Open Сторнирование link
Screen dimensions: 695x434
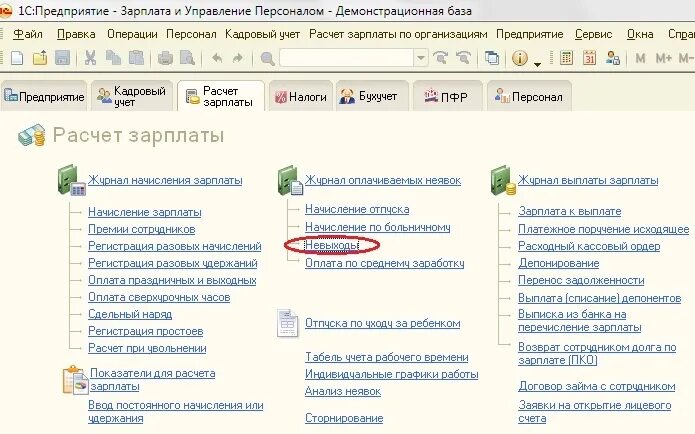(344, 418)
